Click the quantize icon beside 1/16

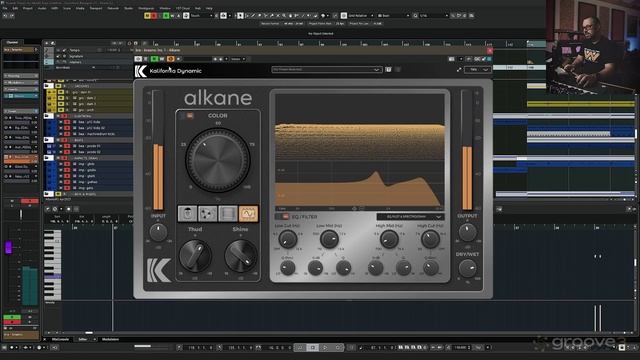click(415, 16)
